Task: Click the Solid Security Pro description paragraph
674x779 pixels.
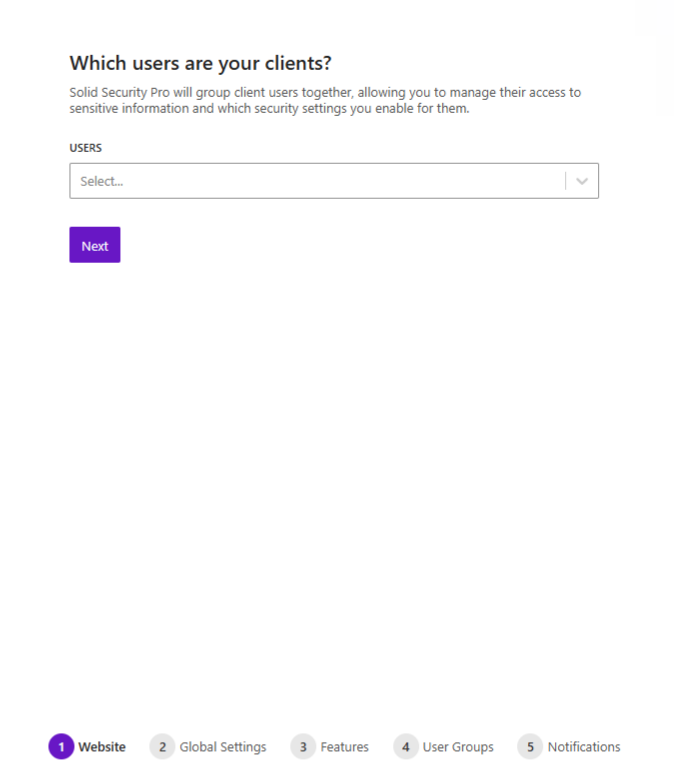Action: (325, 100)
